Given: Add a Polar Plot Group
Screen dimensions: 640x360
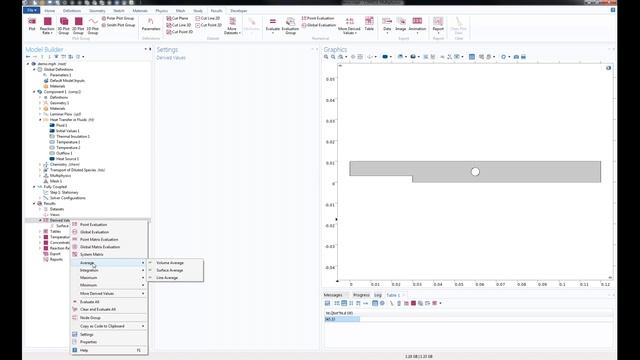Looking at the screenshot, I should point(118,18).
